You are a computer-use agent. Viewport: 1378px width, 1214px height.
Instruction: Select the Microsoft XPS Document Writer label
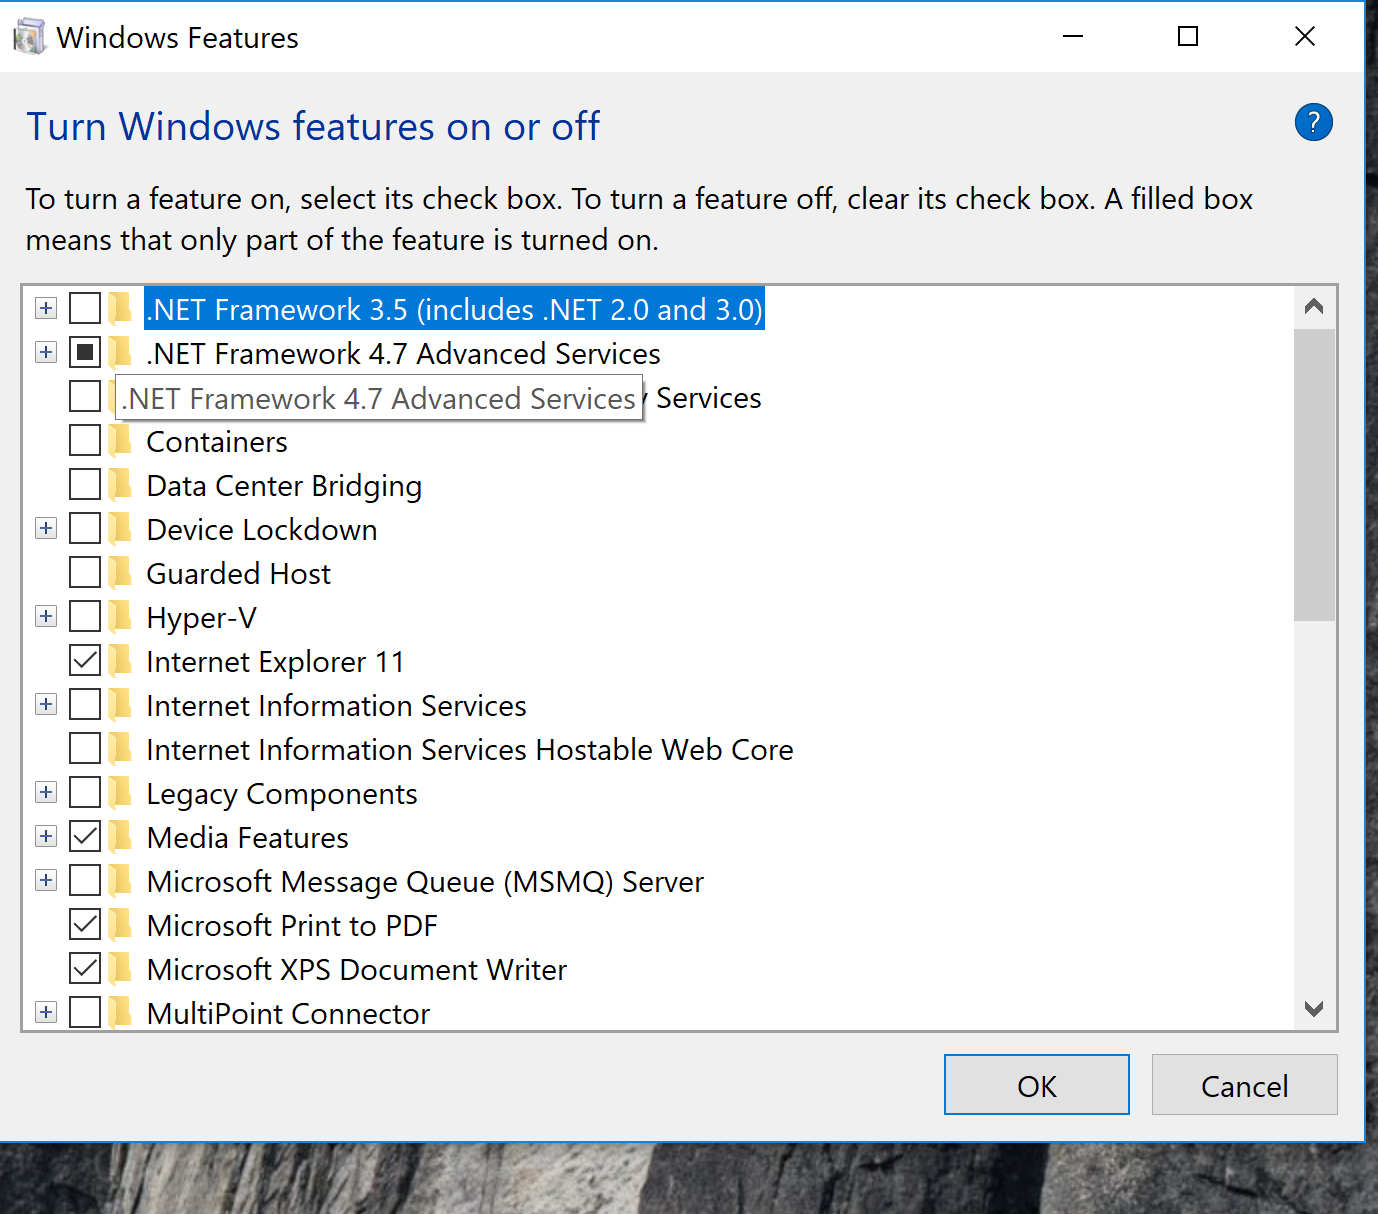click(357, 970)
